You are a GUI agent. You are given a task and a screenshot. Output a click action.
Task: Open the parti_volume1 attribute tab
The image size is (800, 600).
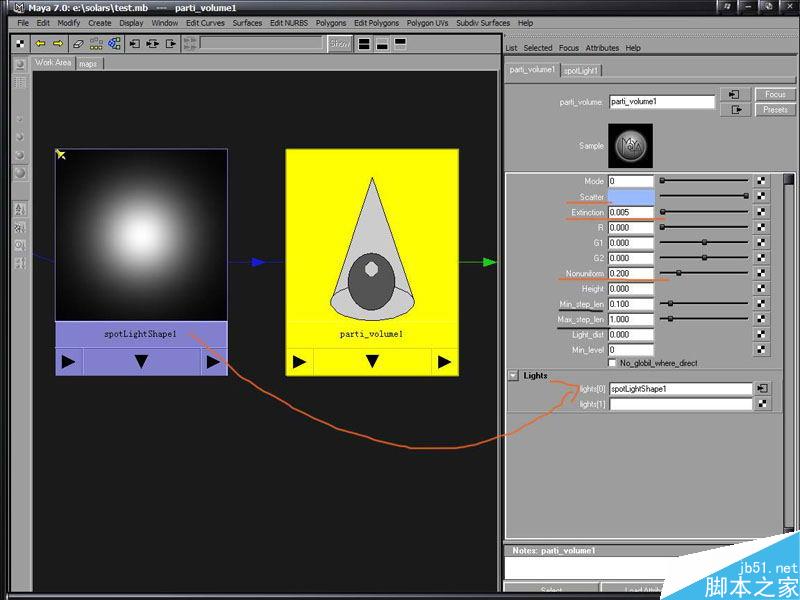pyautogui.click(x=532, y=70)
